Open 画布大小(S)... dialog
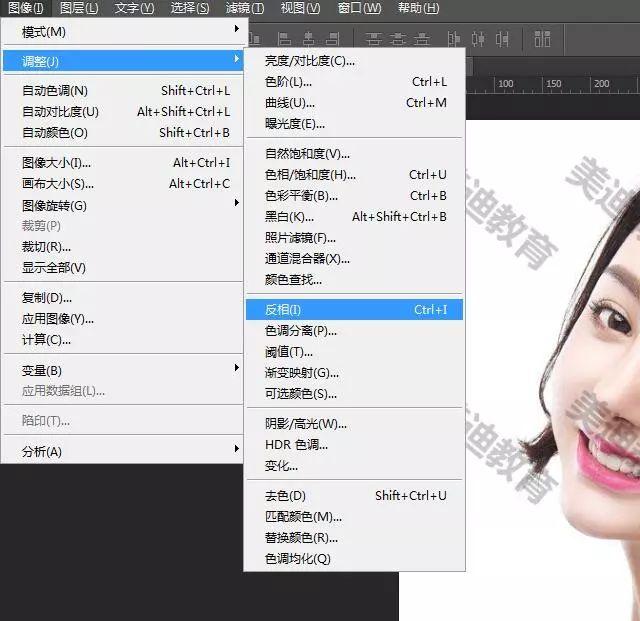The height and width of the screenshot is (621, 640). pos(122,184)
